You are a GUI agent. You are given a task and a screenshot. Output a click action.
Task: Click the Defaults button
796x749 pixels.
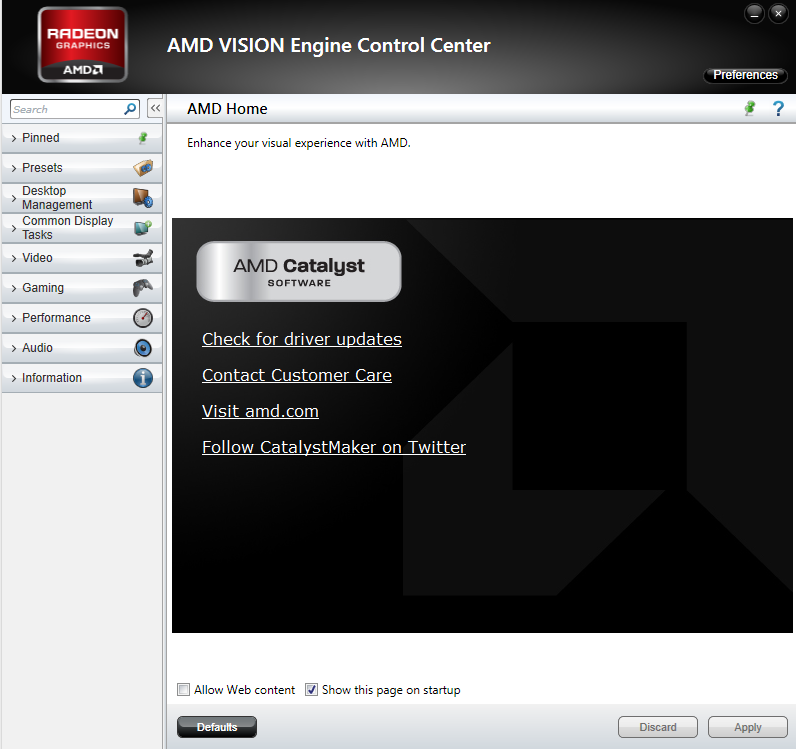pos(217,727)
